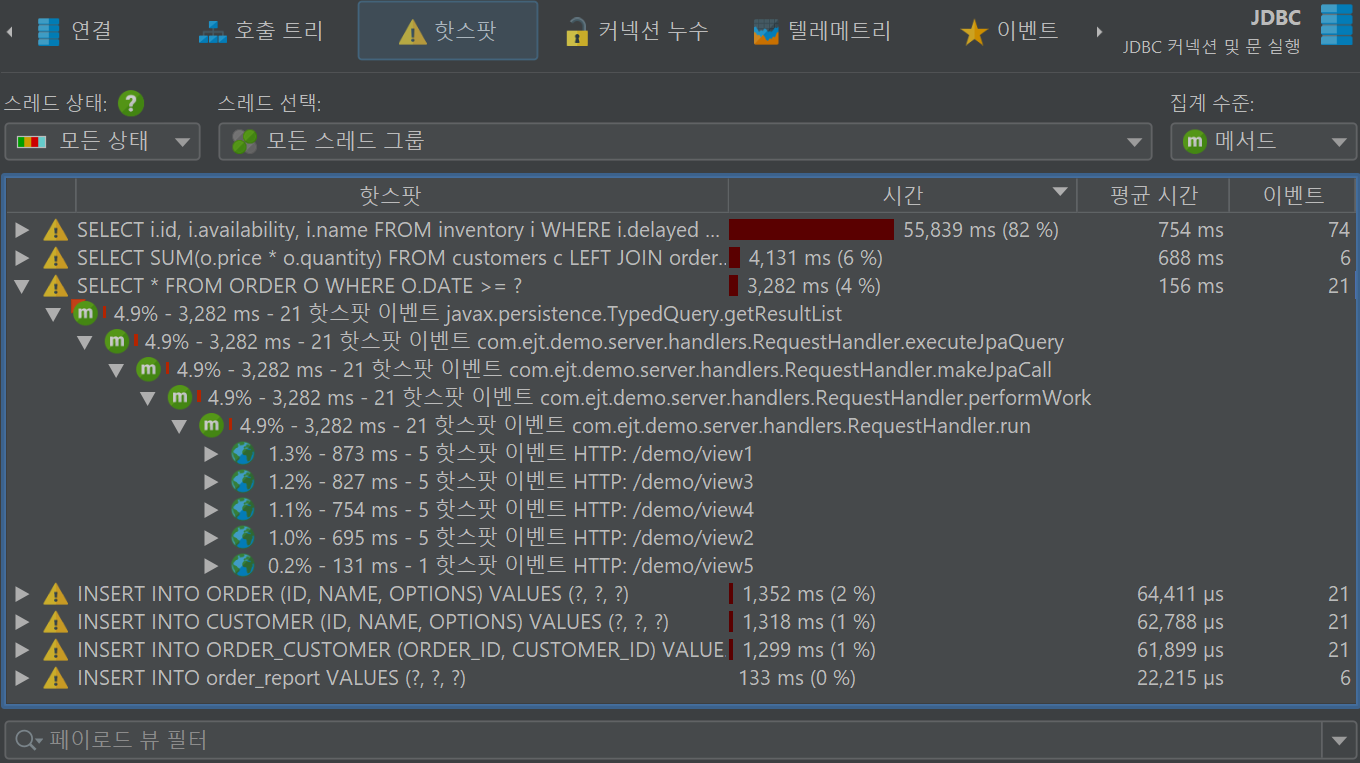Click globe icon of HTTP: /demo/view1
The height and width of the screenshot is (763, 1360).
point(243,454)
